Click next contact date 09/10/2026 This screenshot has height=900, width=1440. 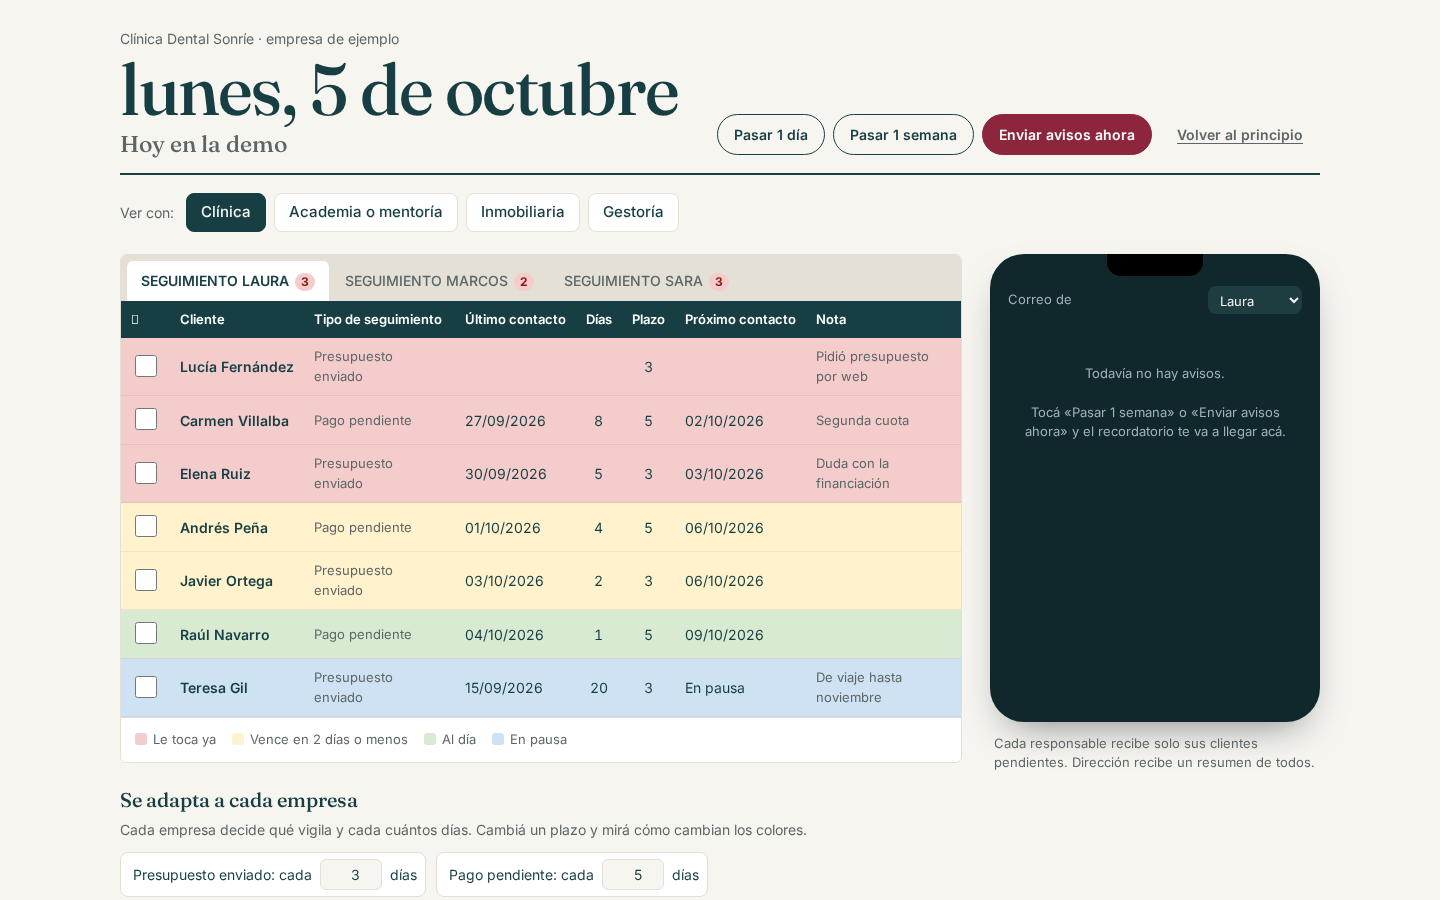click(724, 635)
